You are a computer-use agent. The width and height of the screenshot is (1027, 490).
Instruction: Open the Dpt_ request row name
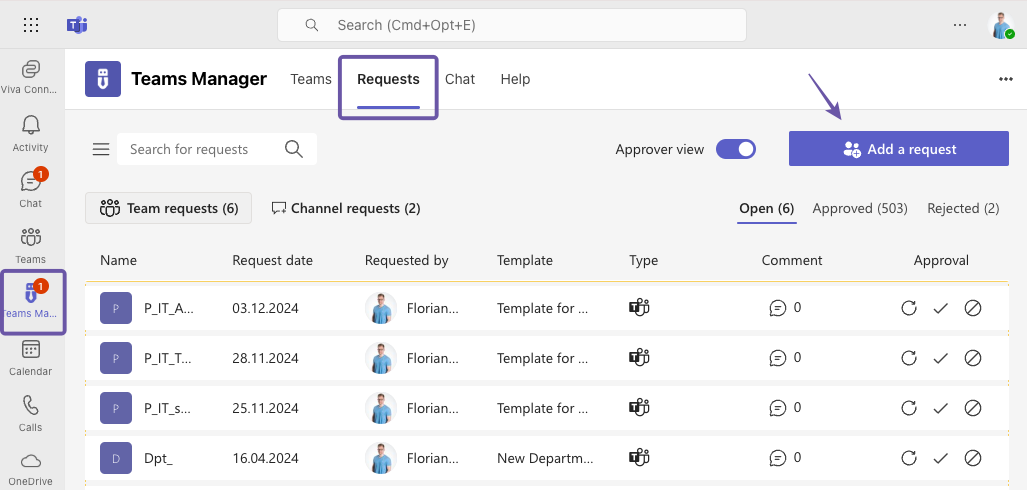tap(159, 458)
